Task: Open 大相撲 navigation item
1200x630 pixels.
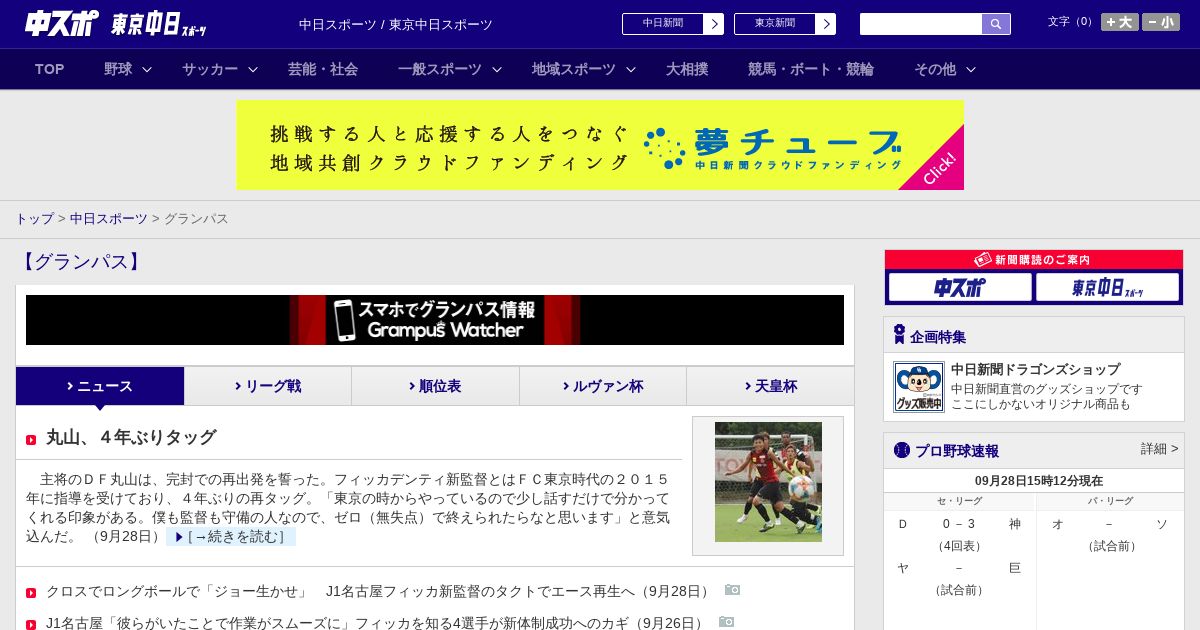Action: [687, 69]
